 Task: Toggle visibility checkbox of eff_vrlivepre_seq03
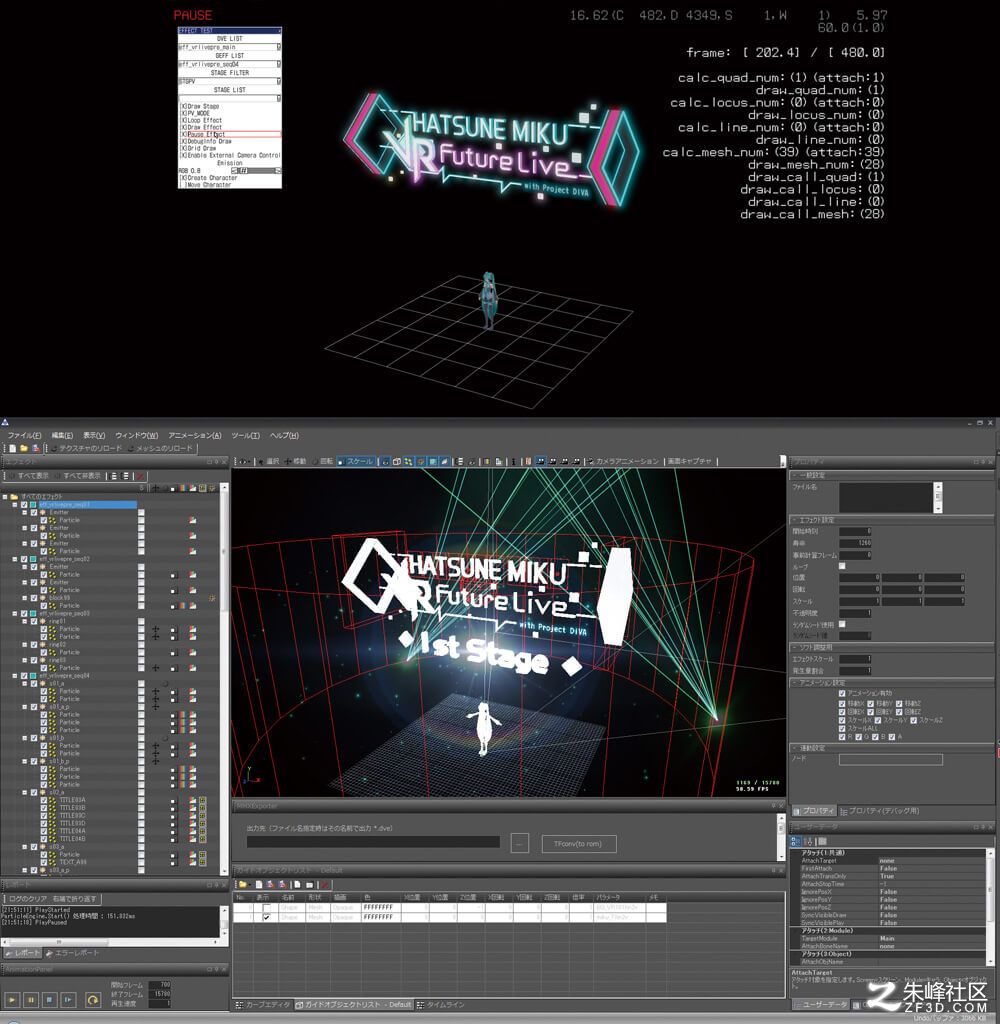(24, 614)
